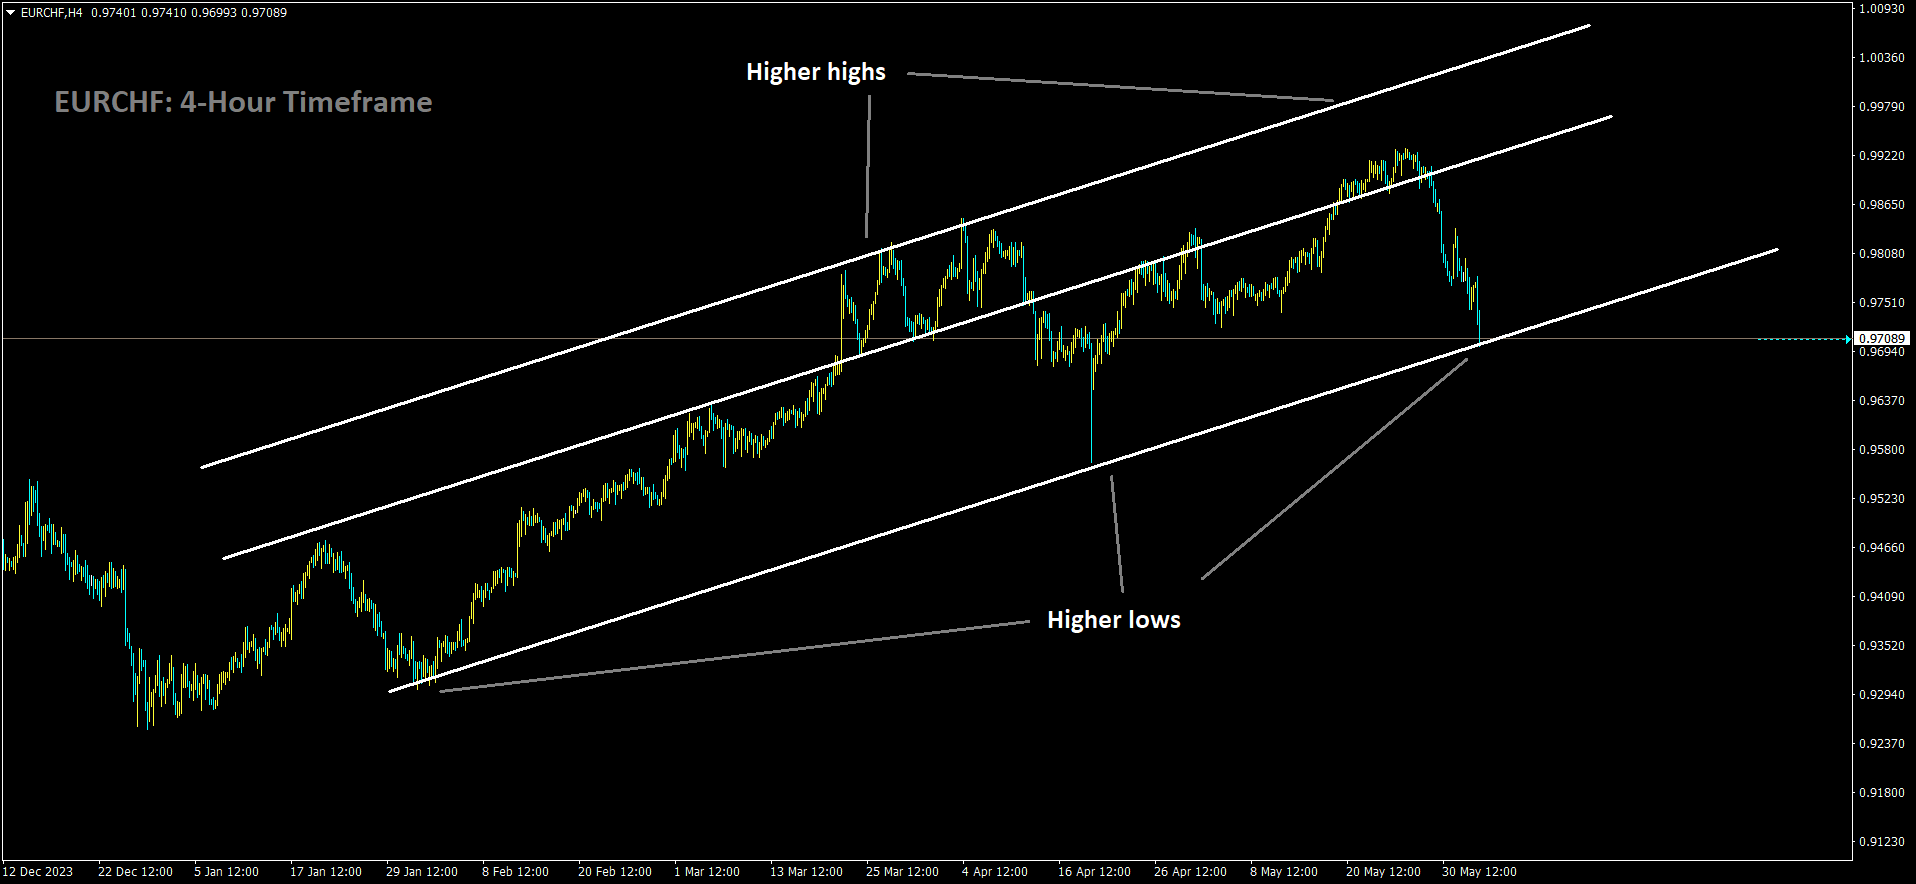Click price axis label 0.99790

click(1881, 106)
